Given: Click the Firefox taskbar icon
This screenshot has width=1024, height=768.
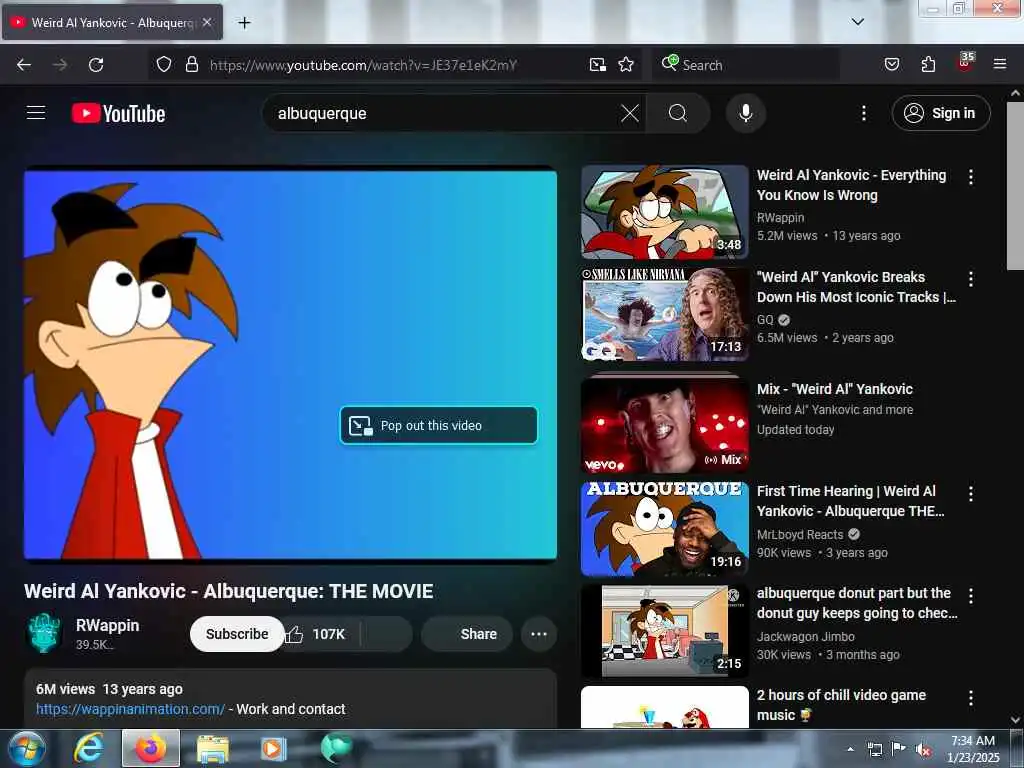Looking at the screenshot, I should click(151, 748).
